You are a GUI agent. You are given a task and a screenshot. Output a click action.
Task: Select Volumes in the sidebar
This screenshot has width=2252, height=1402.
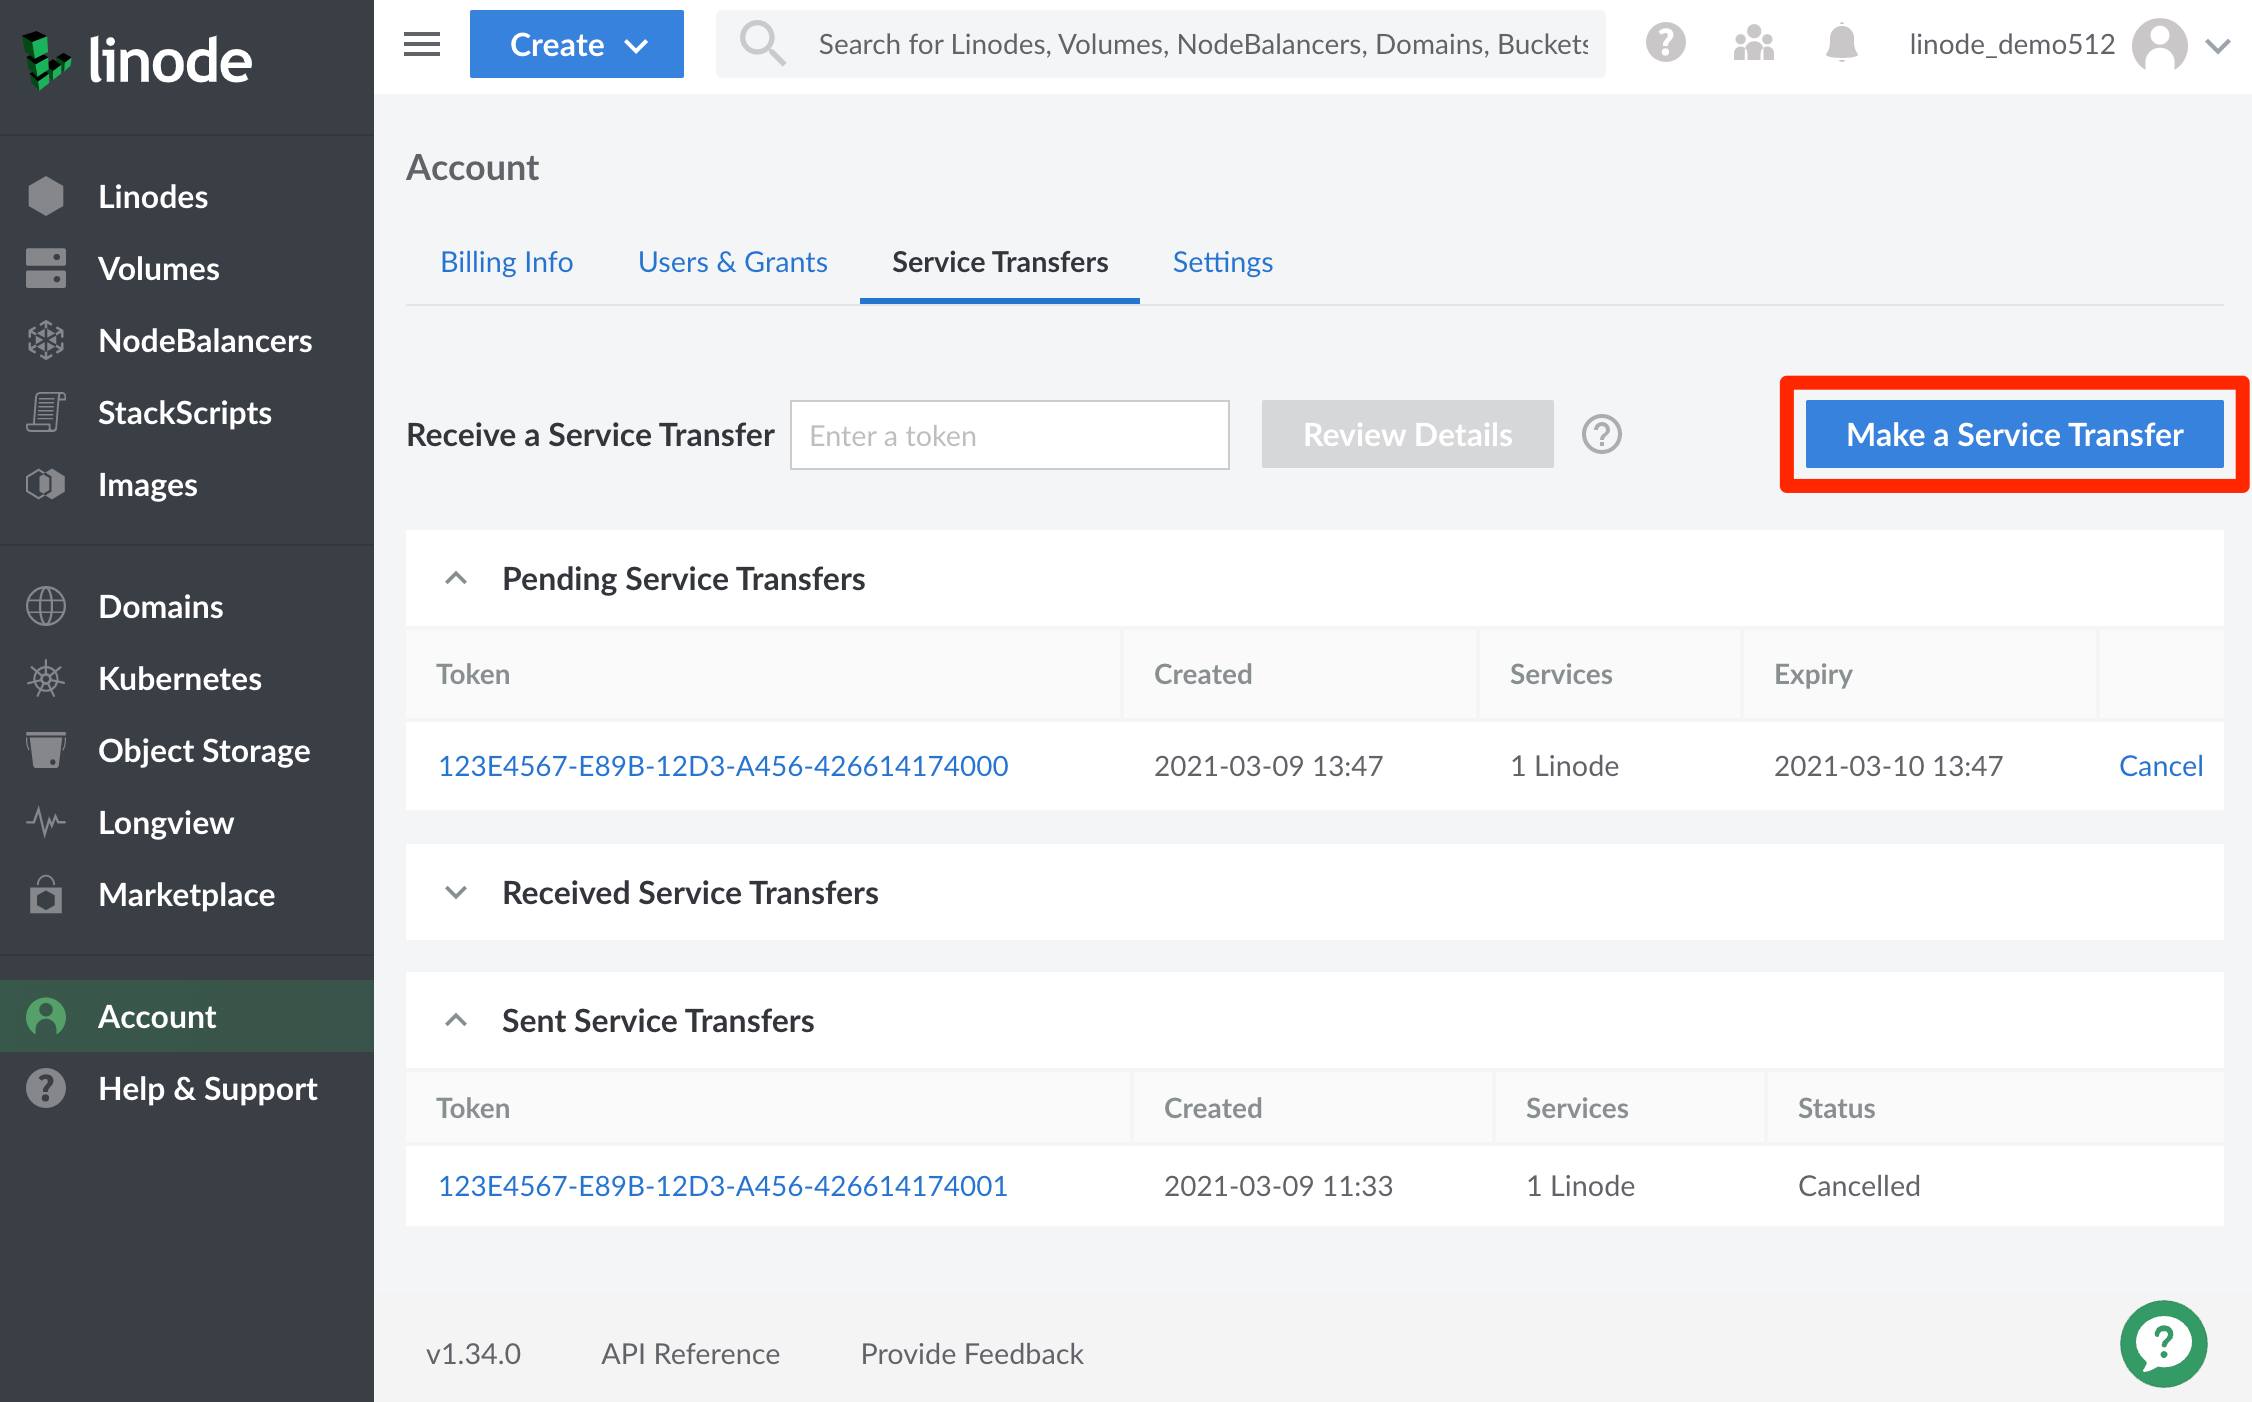click(x=158, y=268)
